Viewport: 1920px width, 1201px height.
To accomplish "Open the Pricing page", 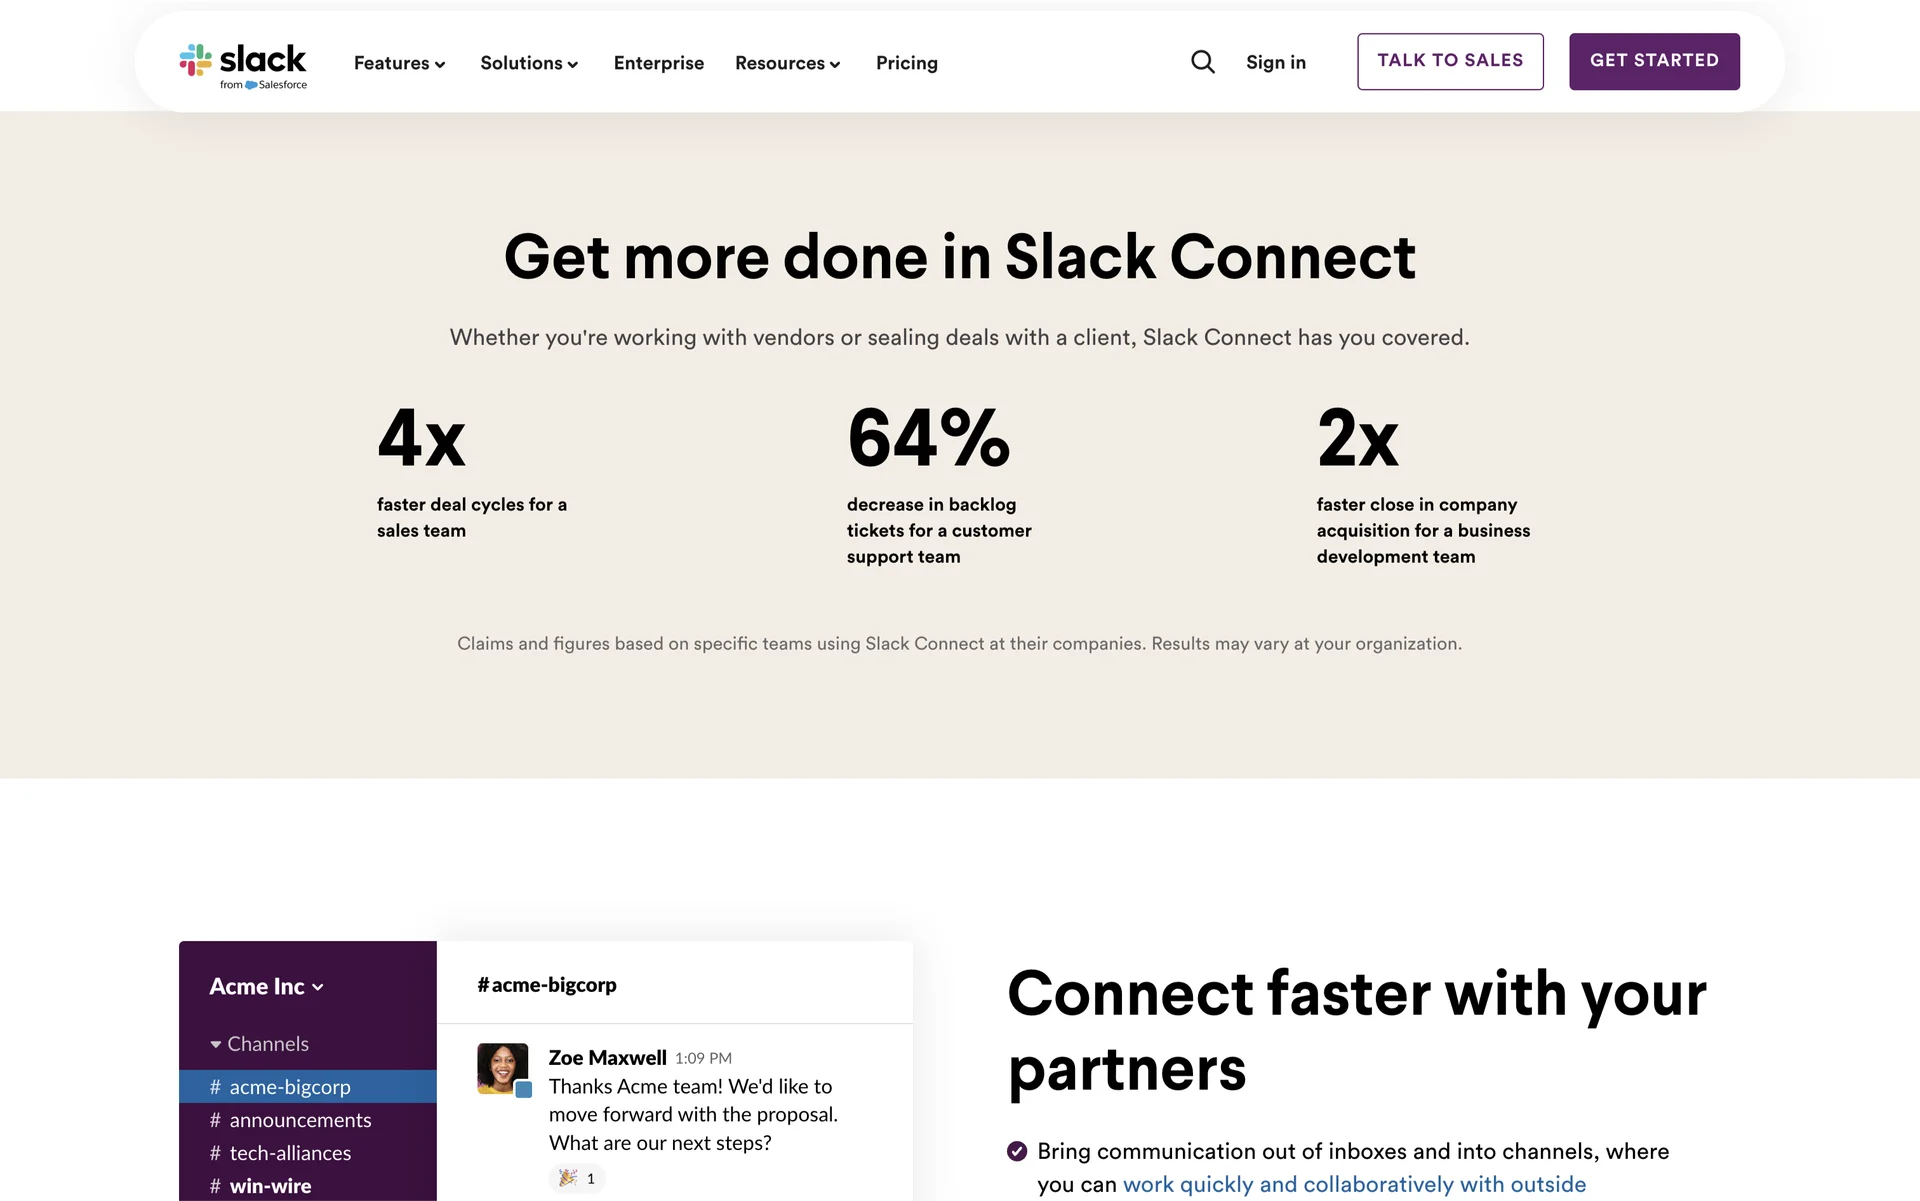I will coord(906,63).
